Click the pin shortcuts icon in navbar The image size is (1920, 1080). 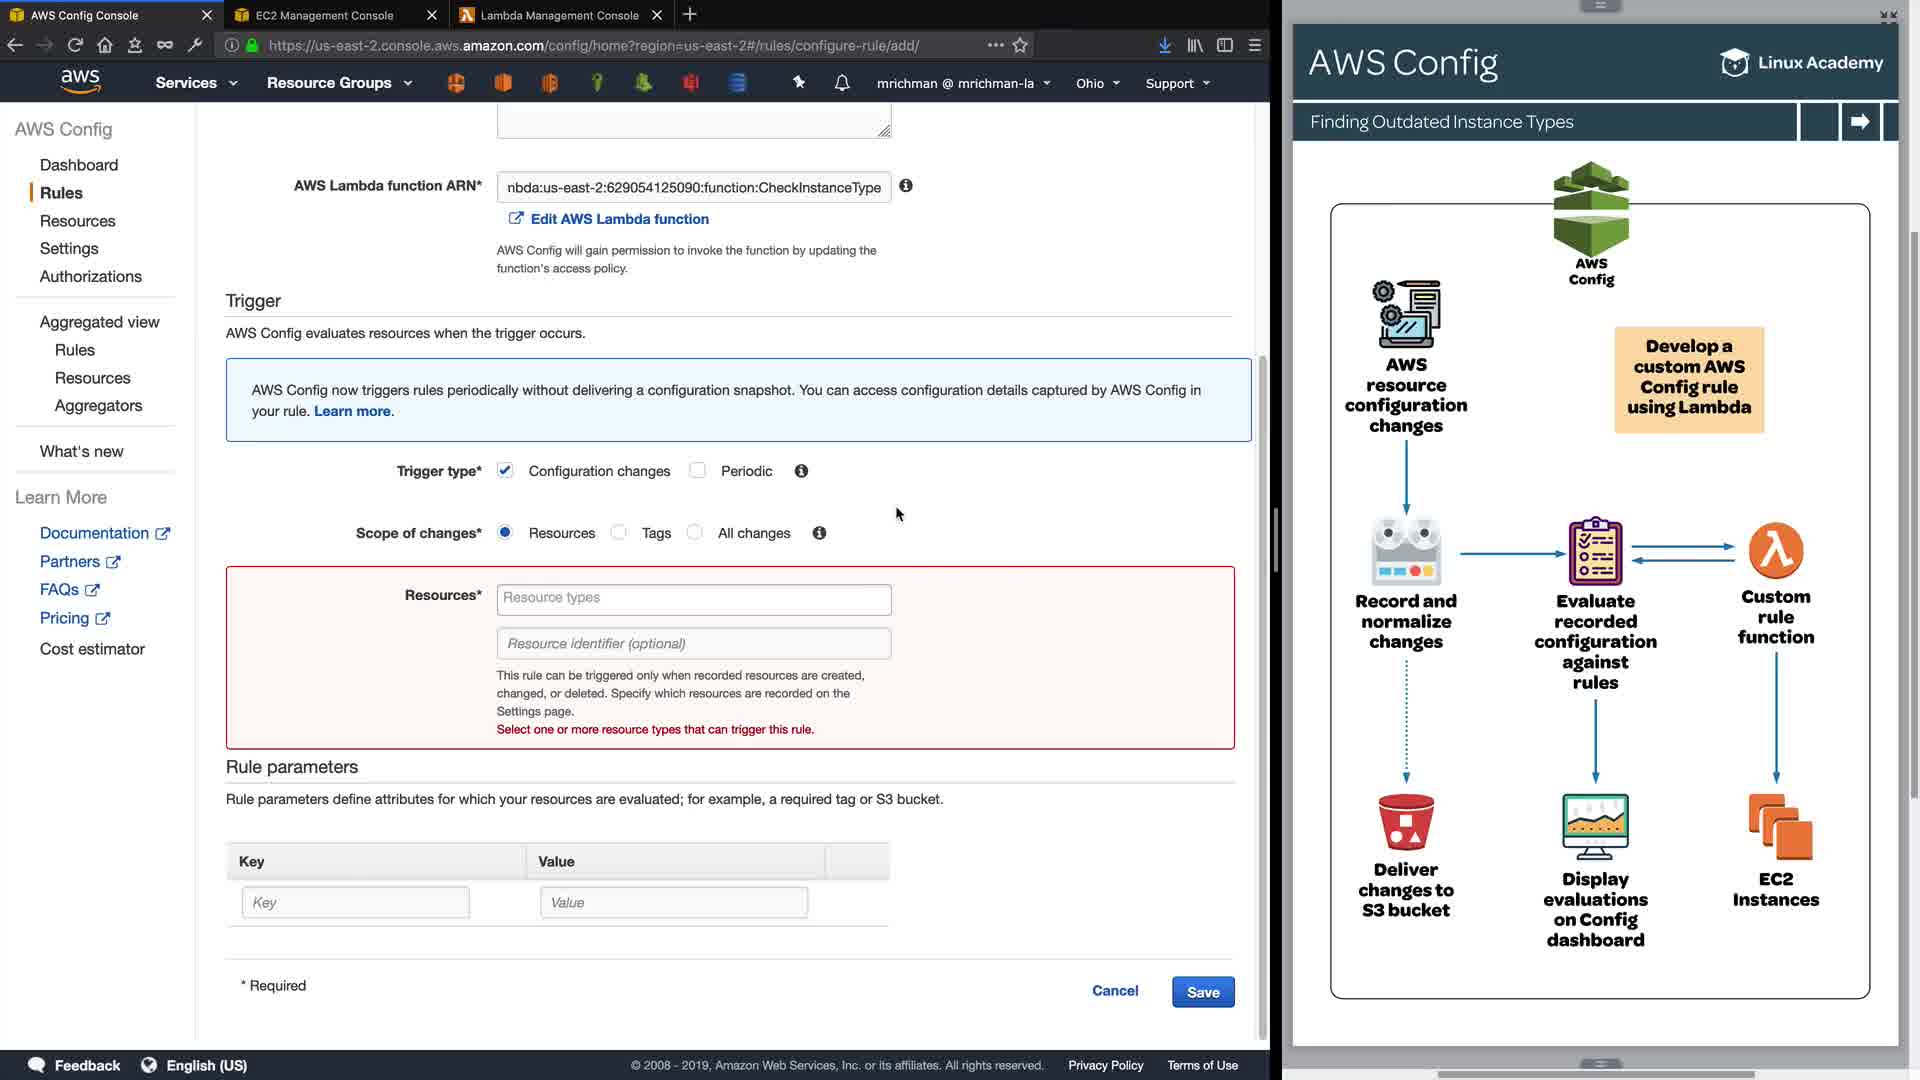tap(799, 83)
